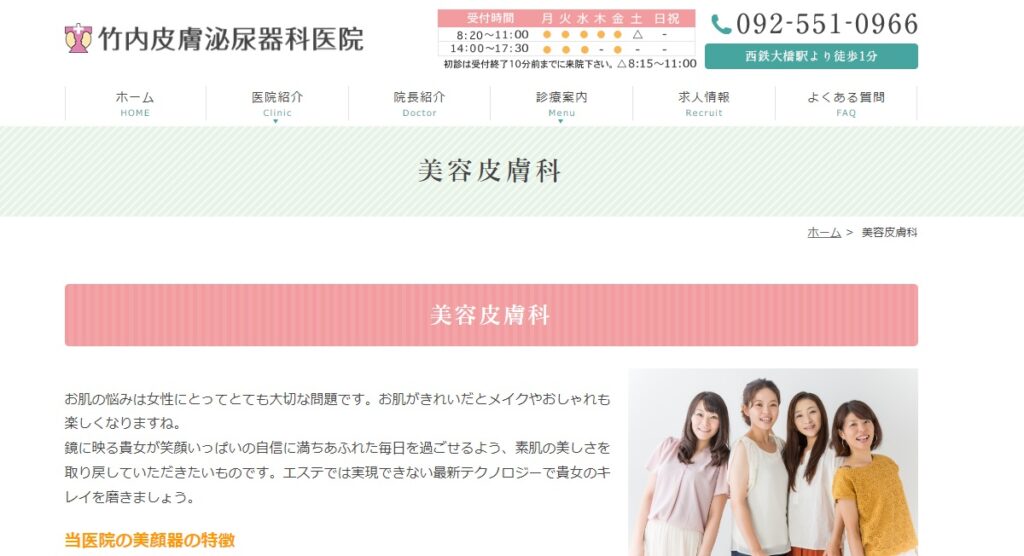Click the 受付時間 schedule table header
The image size is (1024, 556).
click(x=566, y=18)
